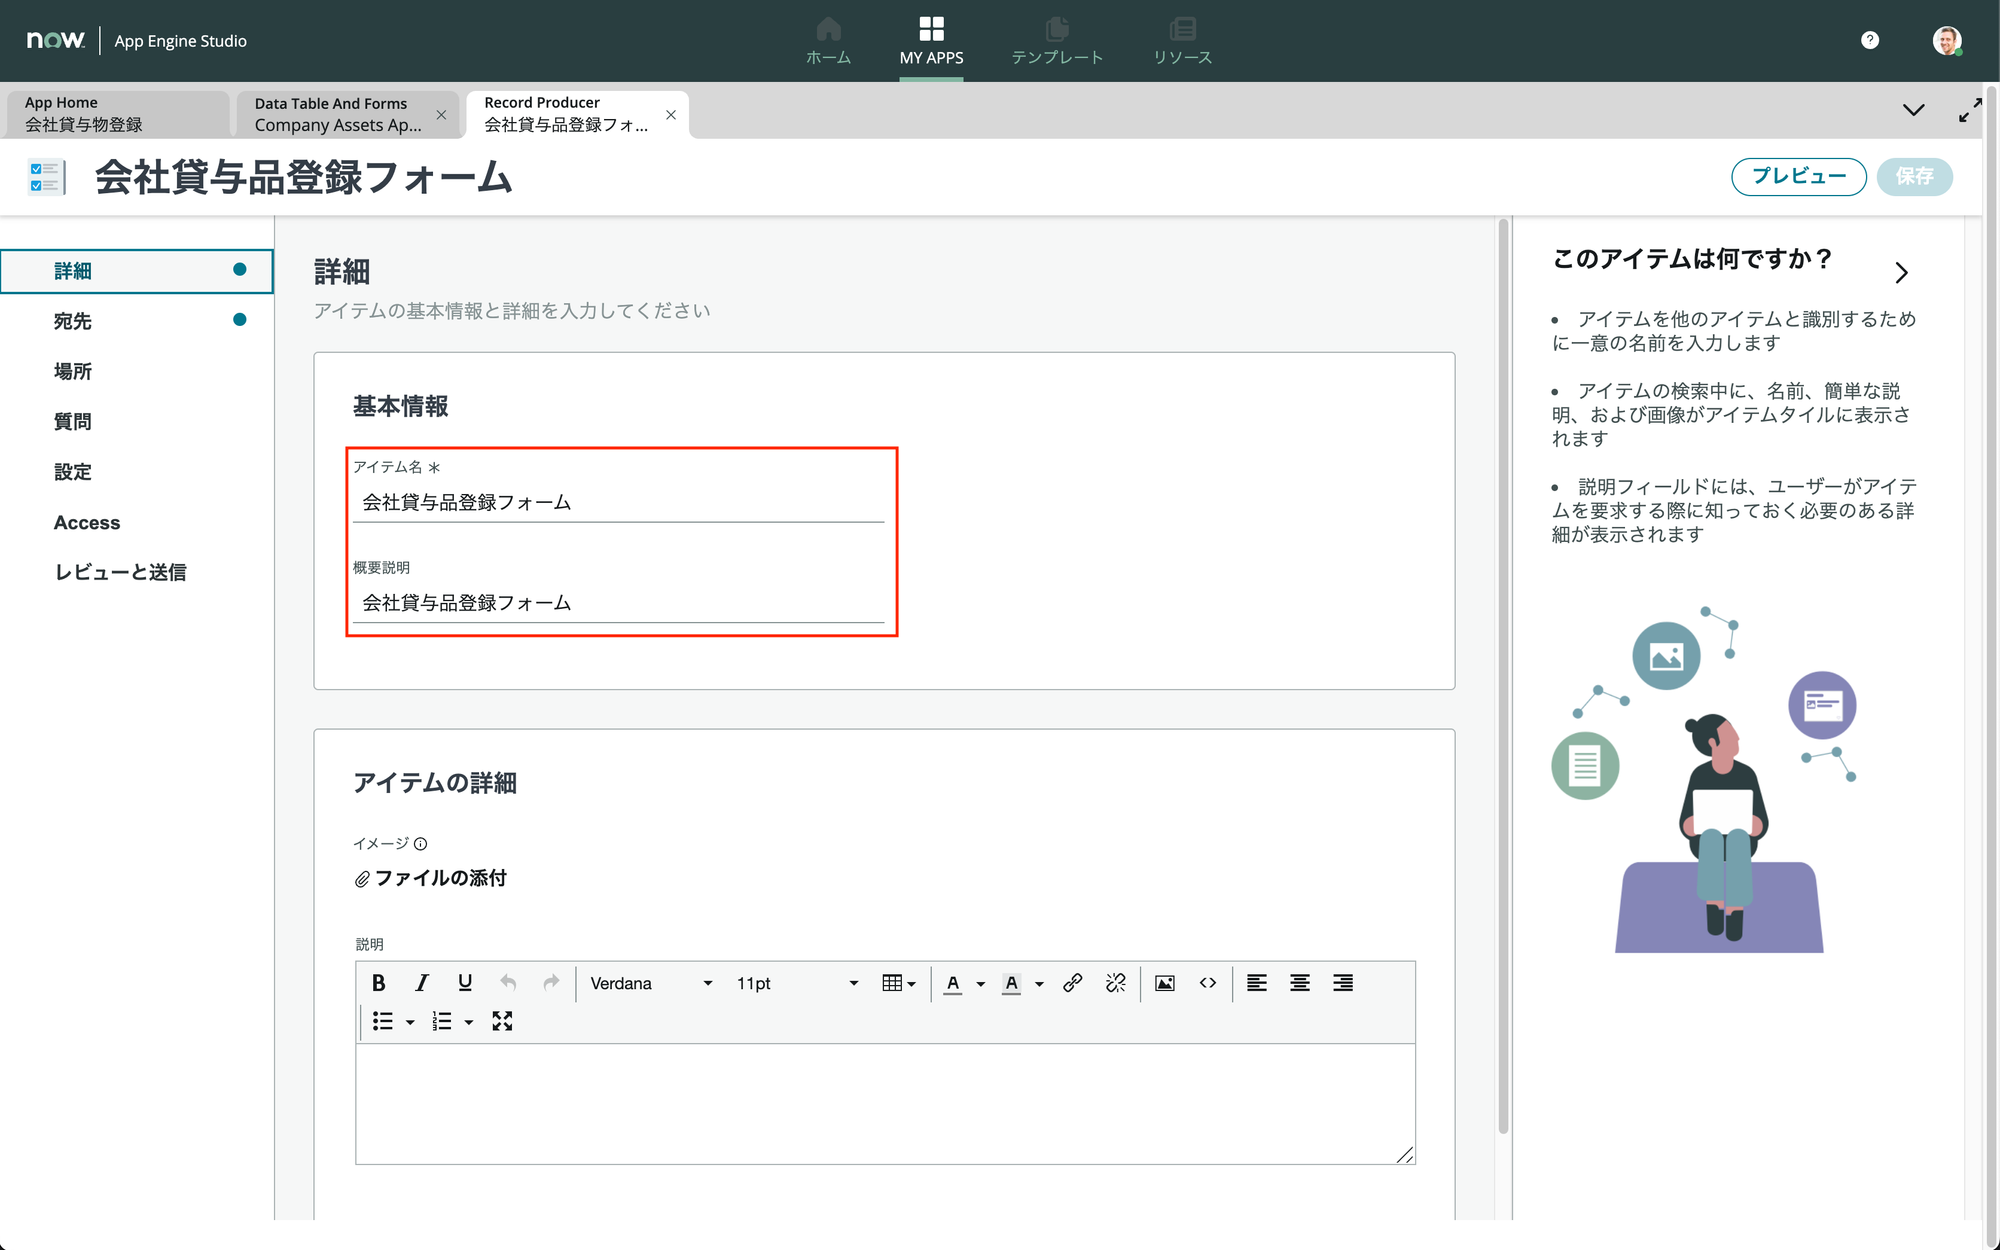
Task: Click the source code icon
Action: point(1208,983)
